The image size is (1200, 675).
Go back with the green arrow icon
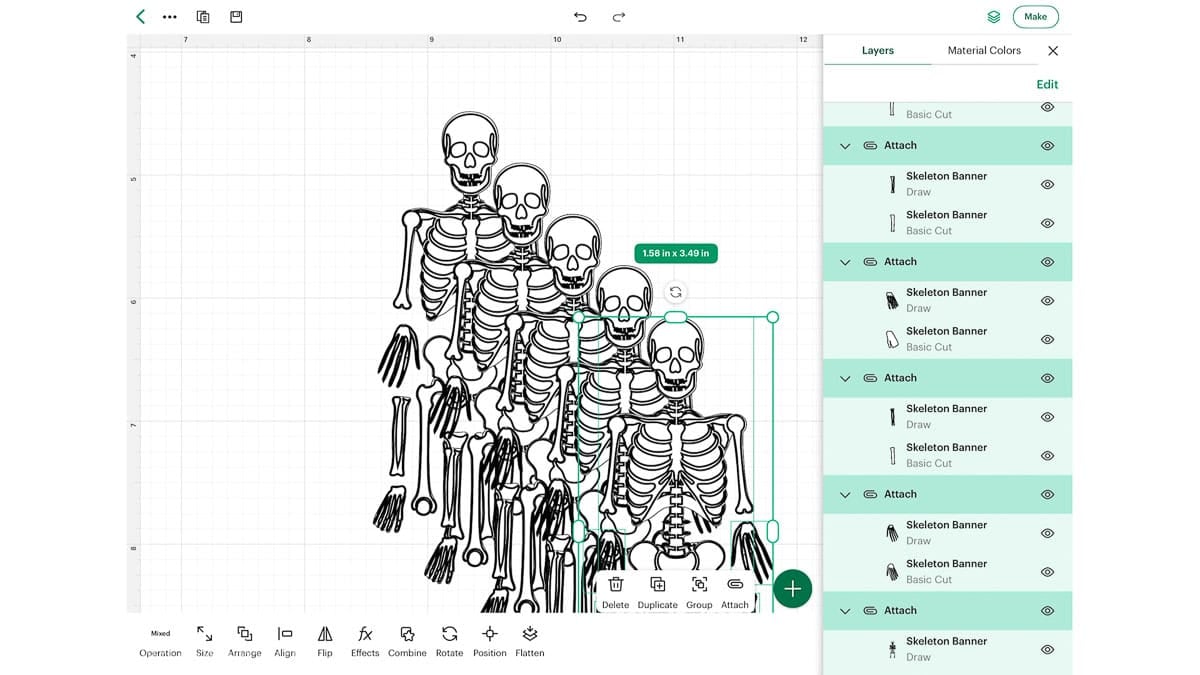point(140,16)
